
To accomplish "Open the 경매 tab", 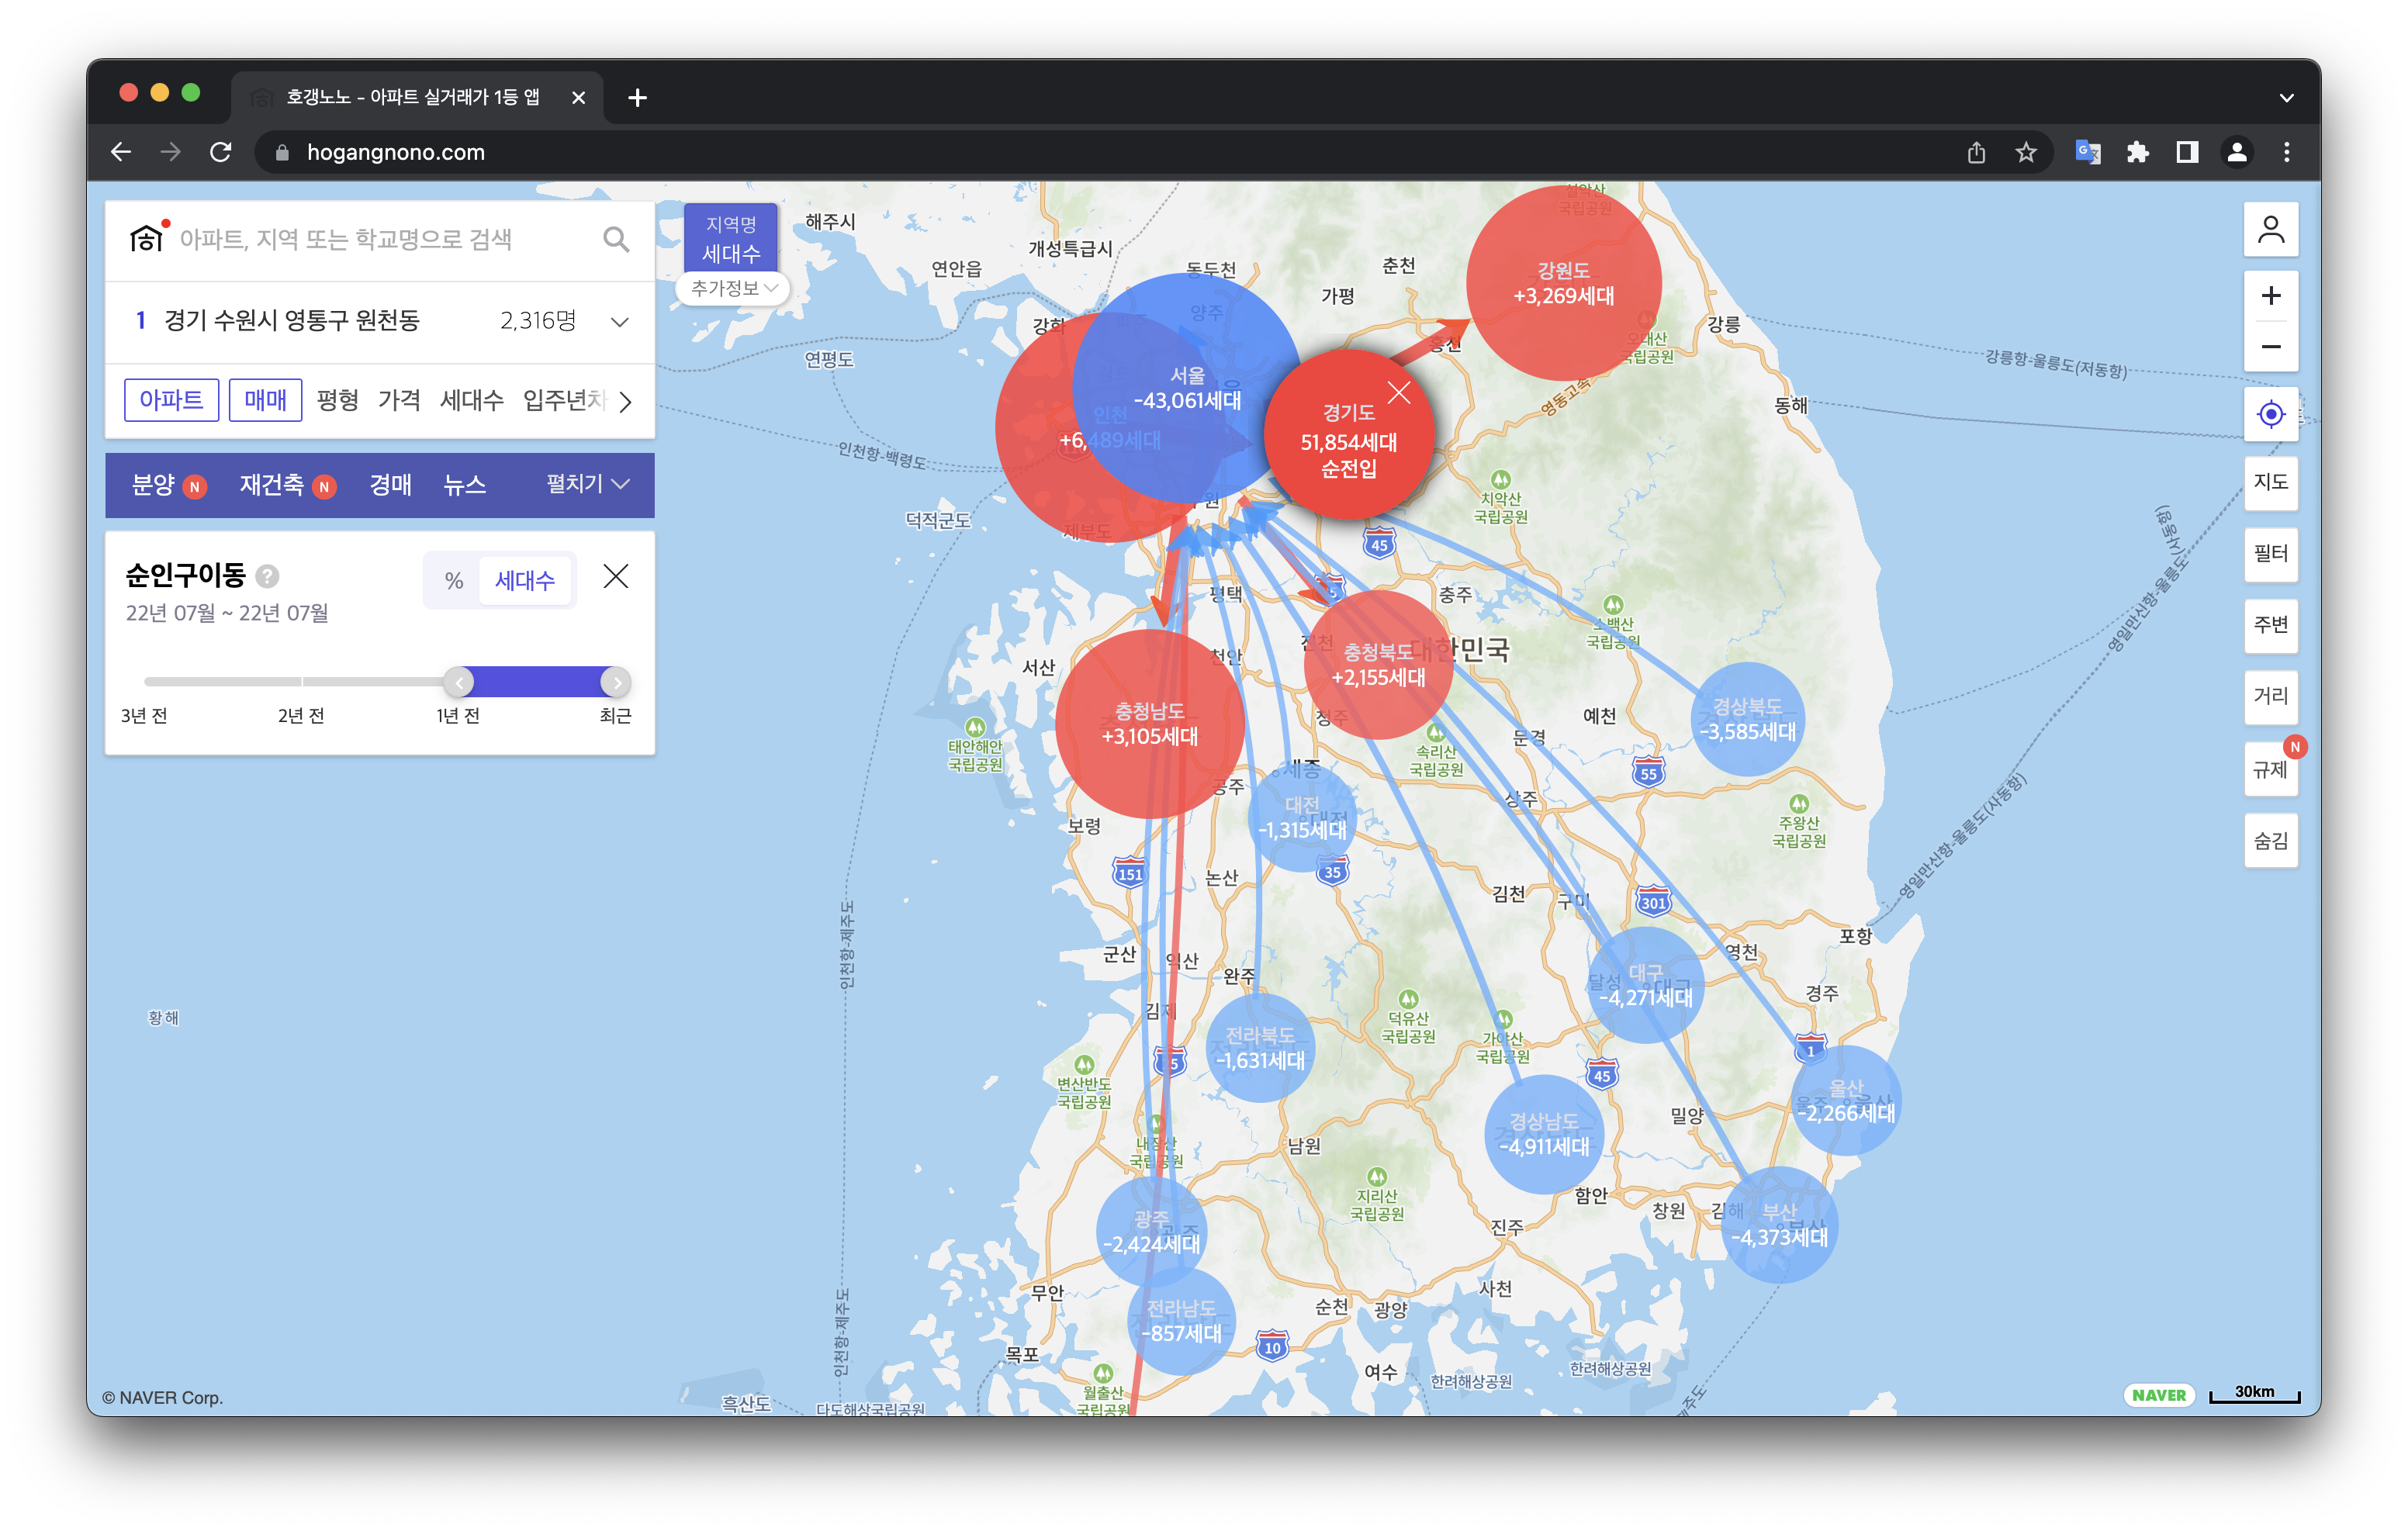I will 390,485.
